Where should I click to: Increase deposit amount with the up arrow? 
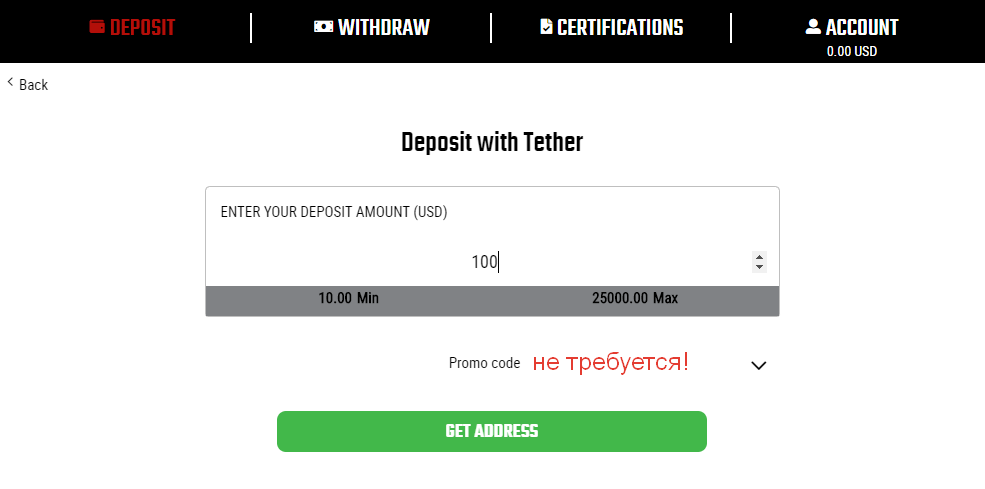click(x=759, y=257)
